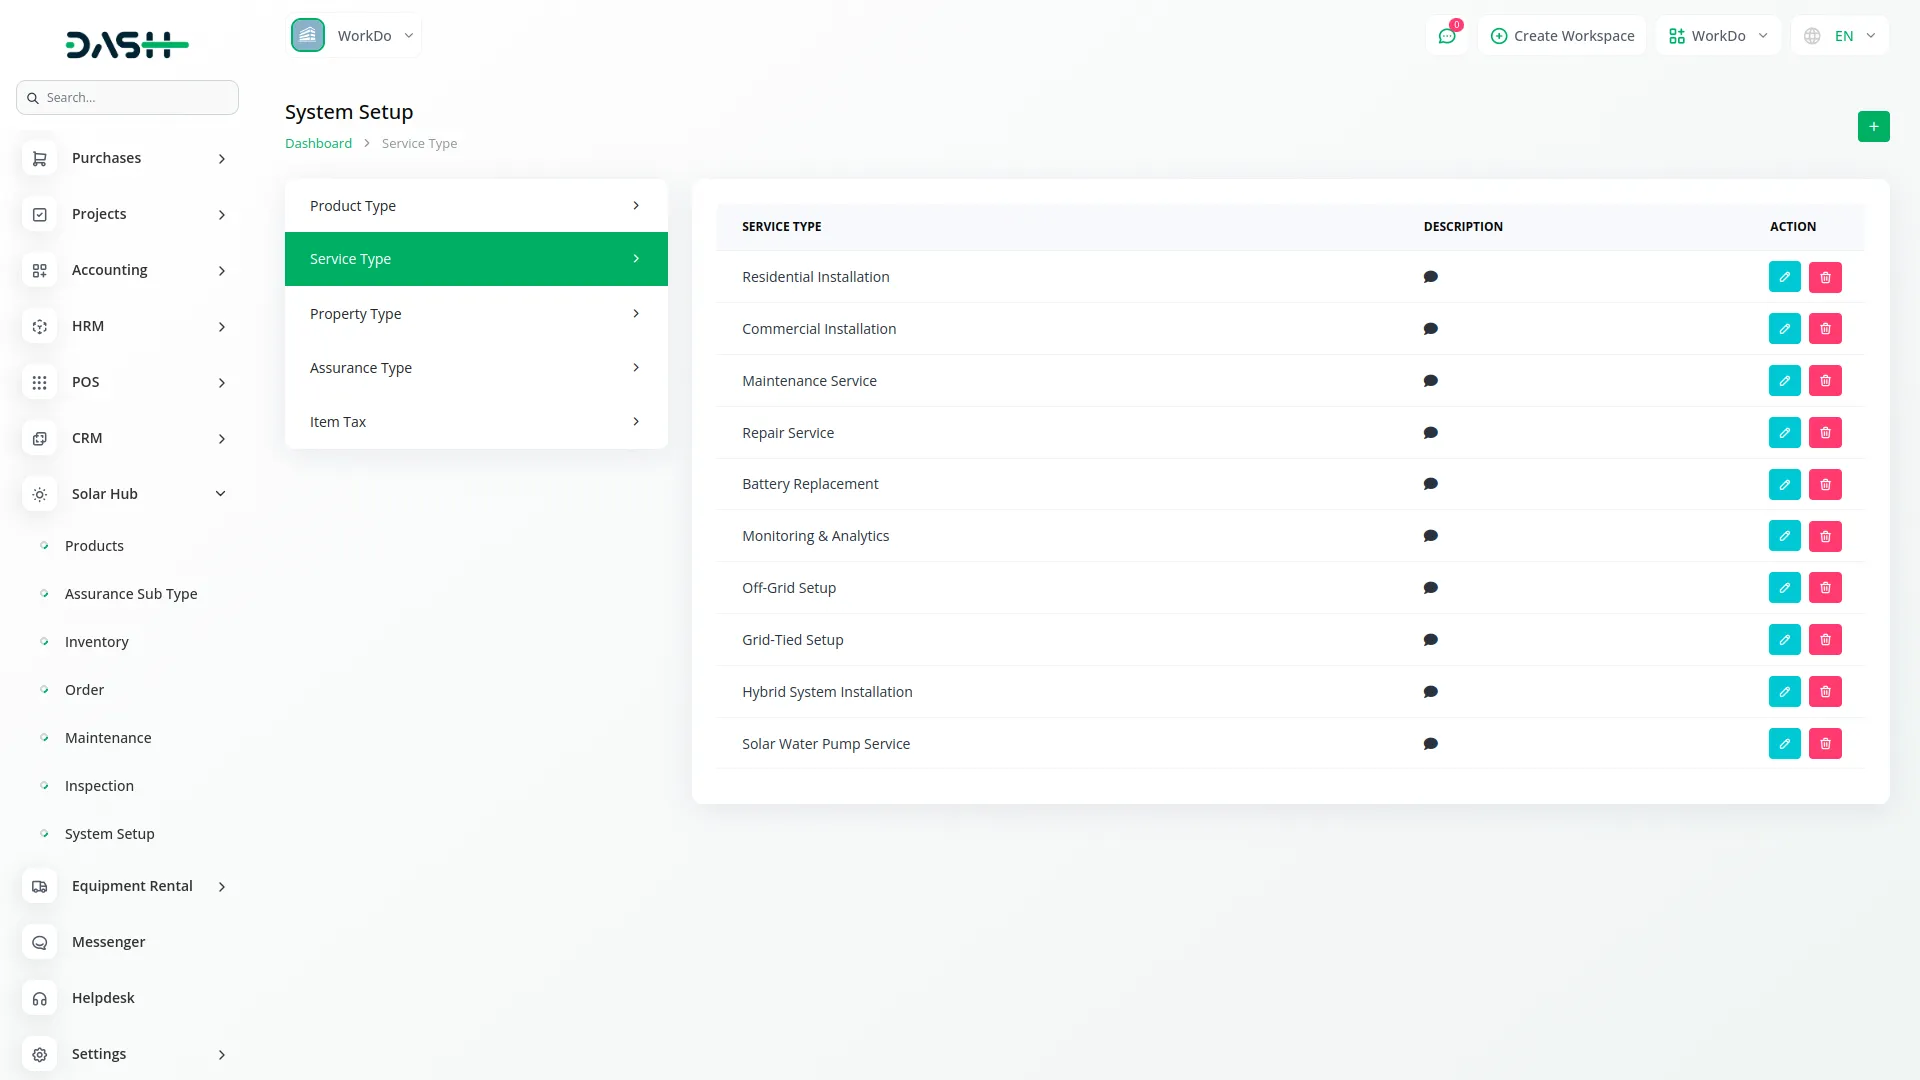Viewport: 1920px width, 1080px height.
Task: Show description for Off-Grid Setup
Action: (x=1430, y=588)
